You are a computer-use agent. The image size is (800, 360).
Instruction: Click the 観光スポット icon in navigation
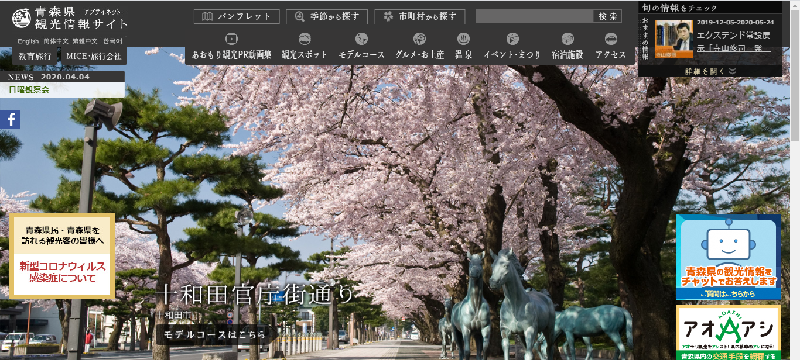(304, 39)
